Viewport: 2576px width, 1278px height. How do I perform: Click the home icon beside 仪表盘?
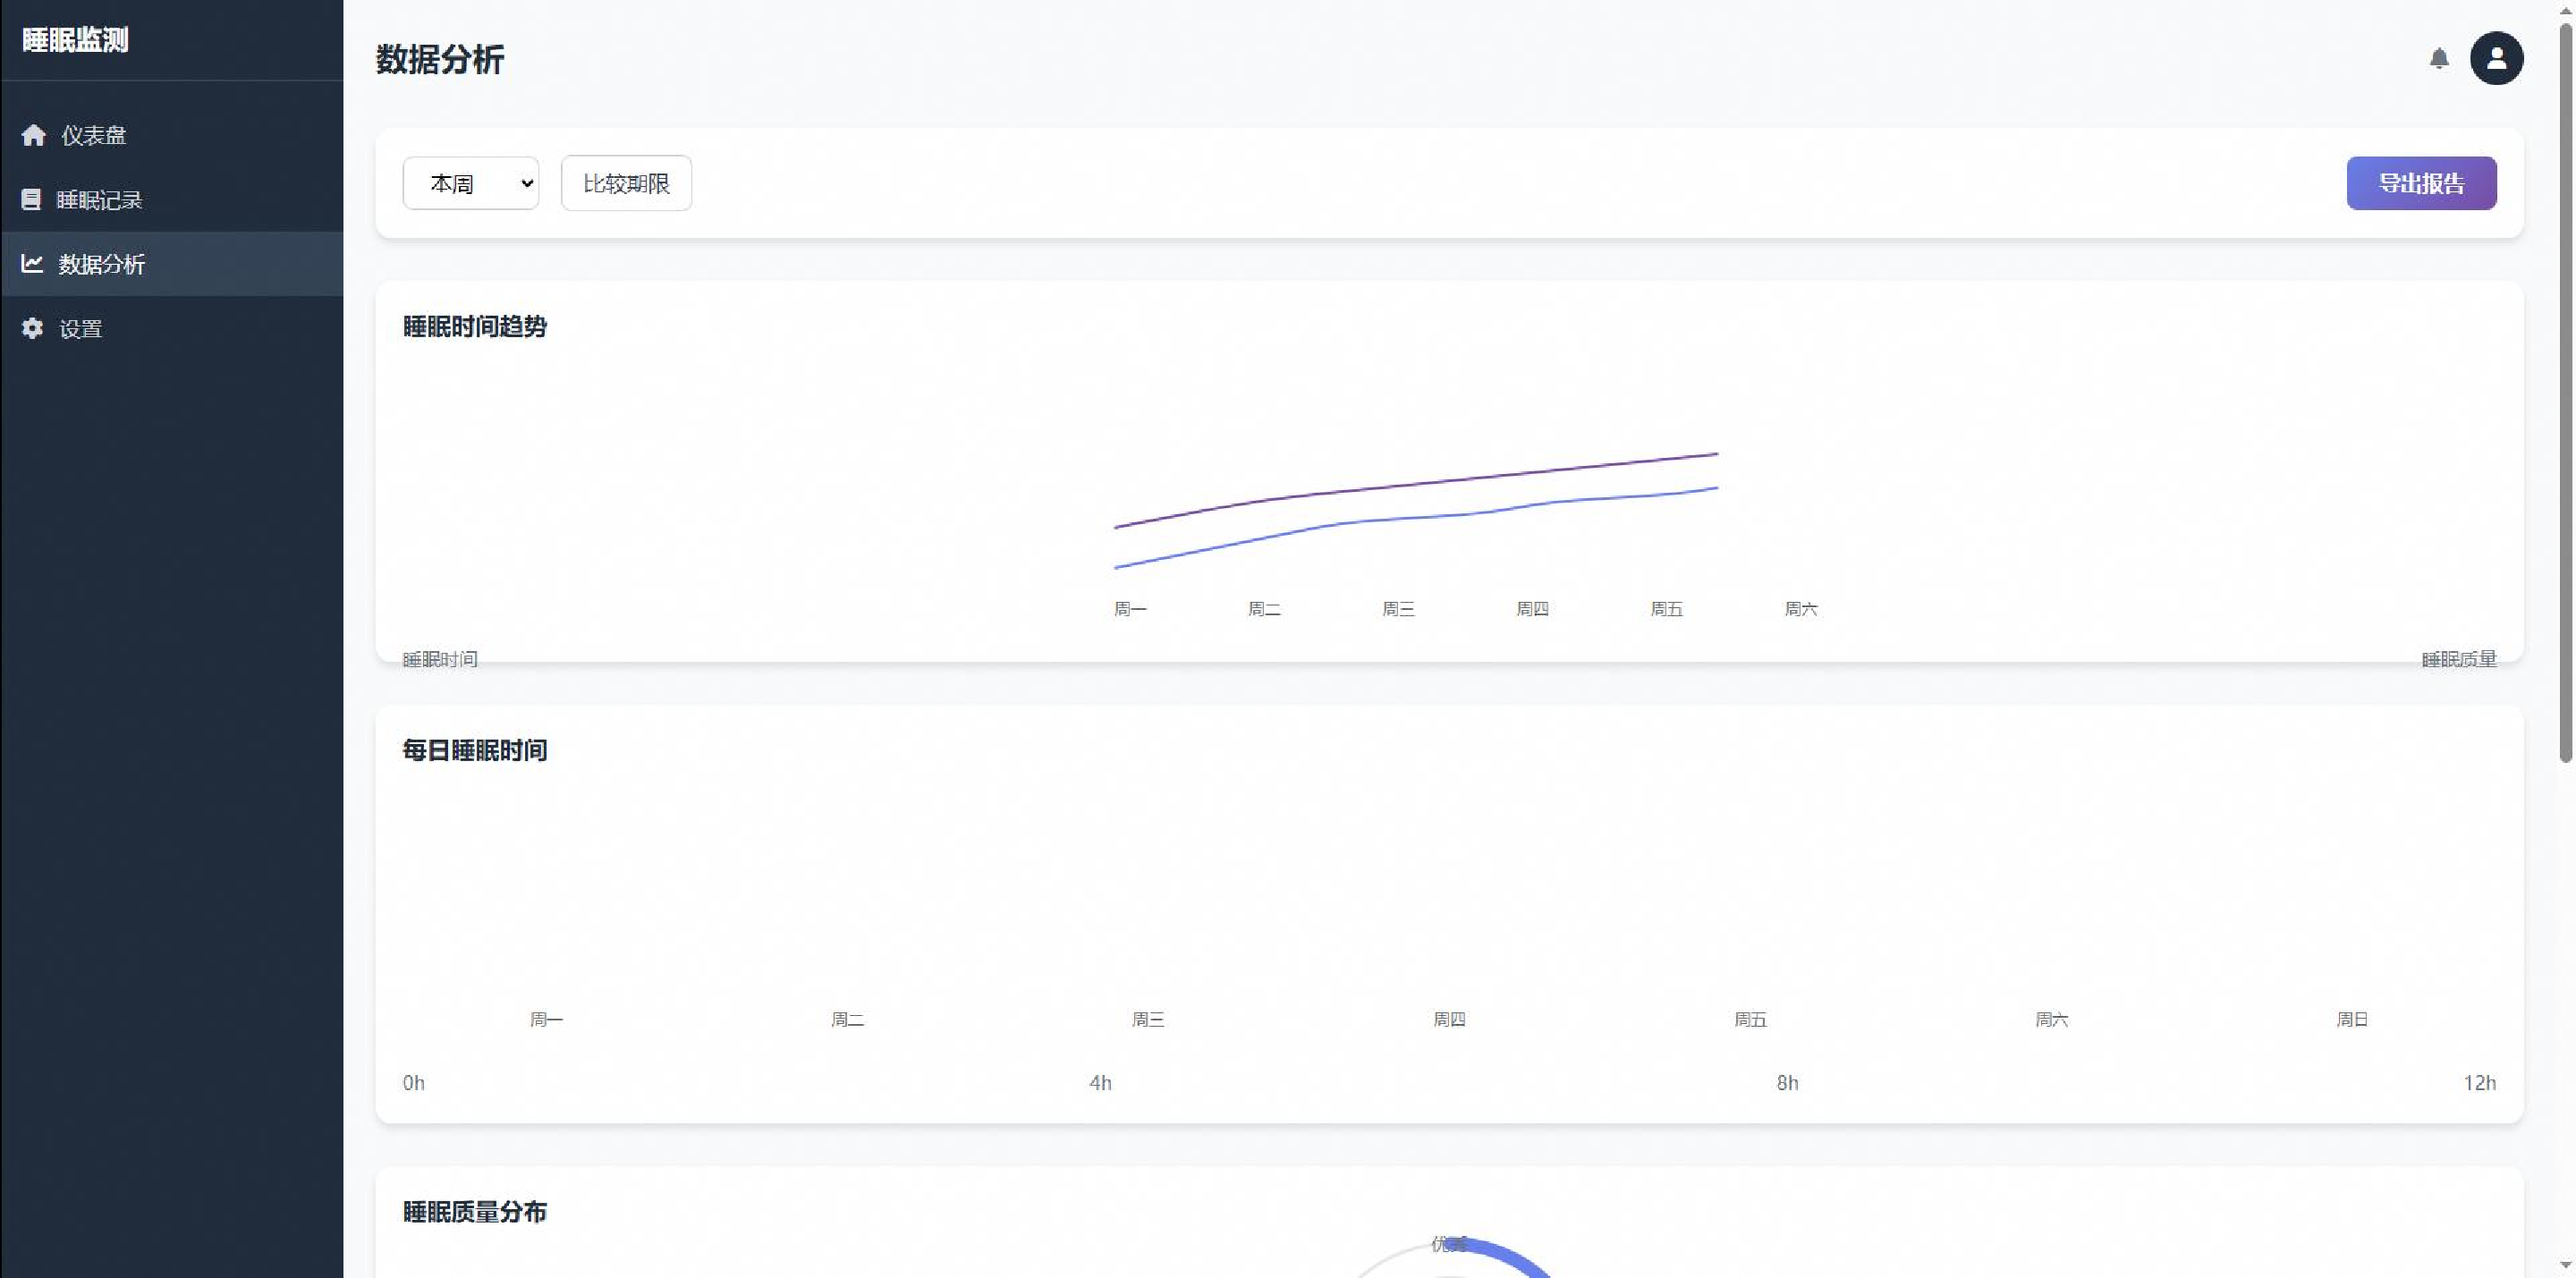[x=34, y=135]
